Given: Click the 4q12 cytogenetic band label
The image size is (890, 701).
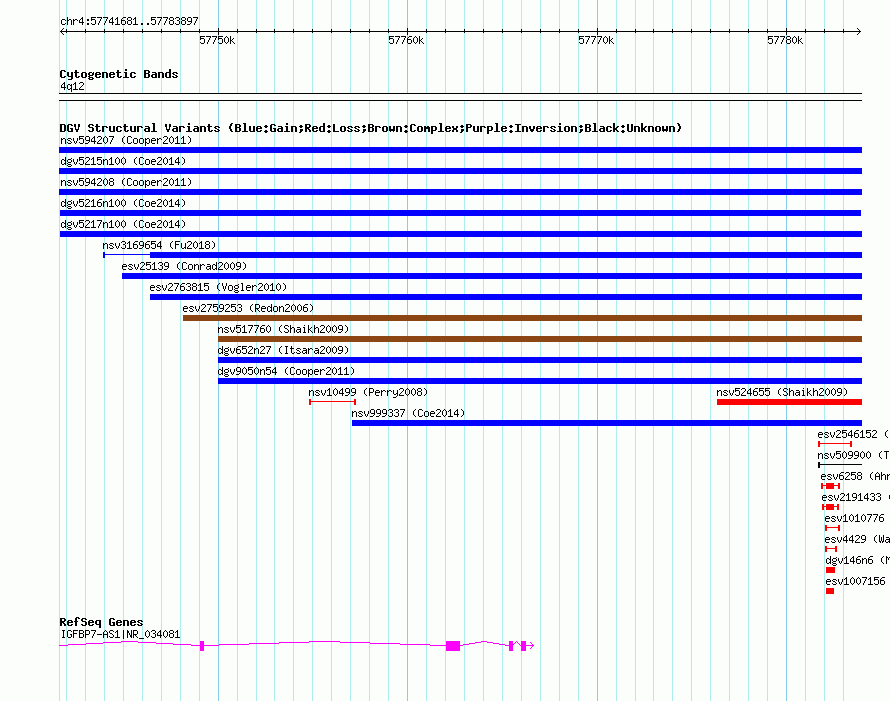Looking at the screenshot, I should 73,86.
